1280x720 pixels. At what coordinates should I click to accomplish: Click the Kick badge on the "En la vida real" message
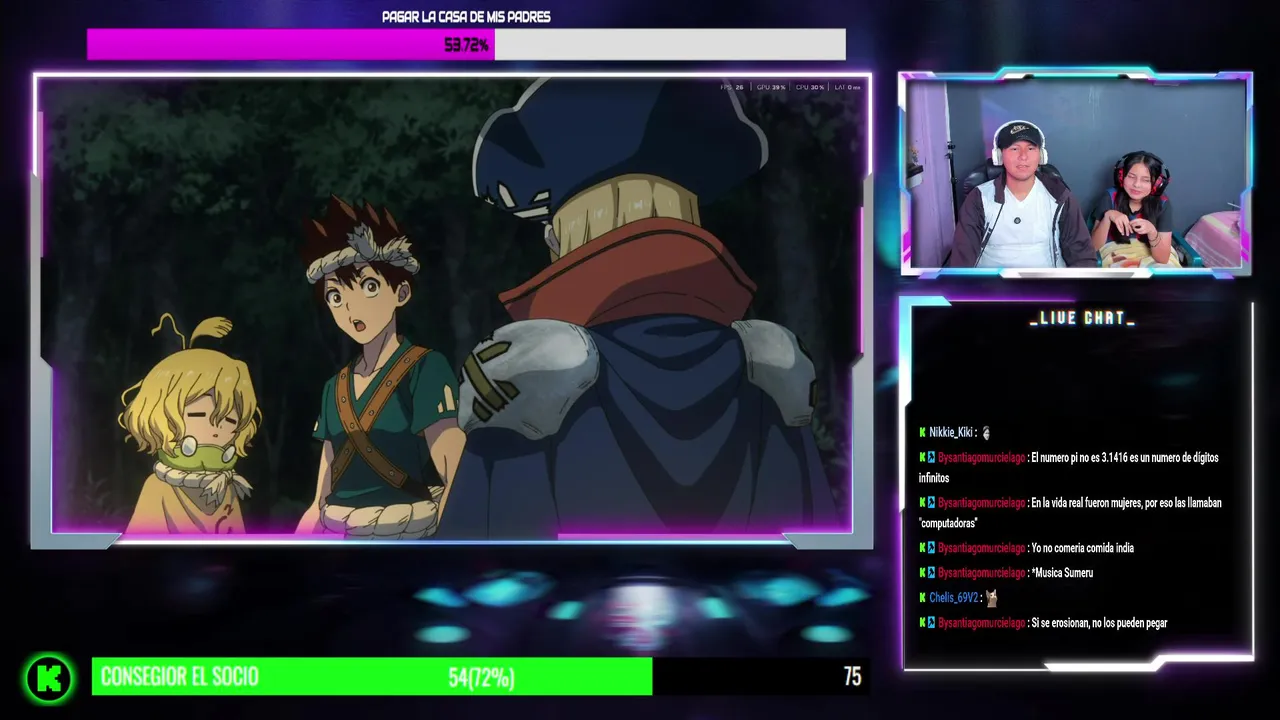tap(923, 502)
